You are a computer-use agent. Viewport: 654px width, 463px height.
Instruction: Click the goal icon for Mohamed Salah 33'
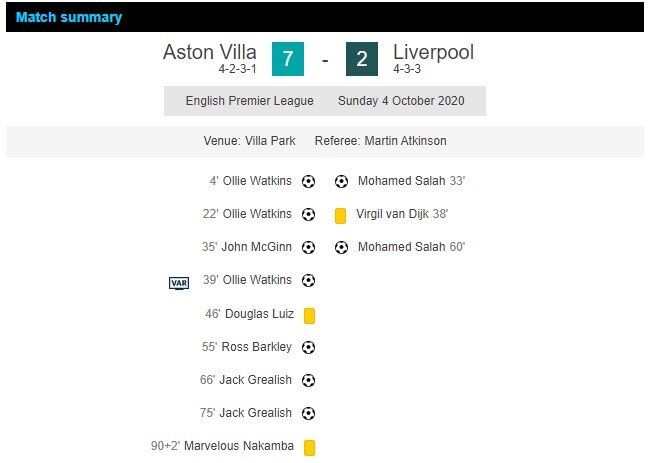tap(341, 181)
